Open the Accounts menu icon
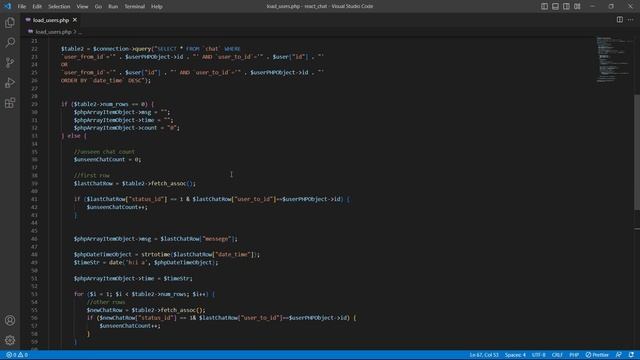Screen dimensions: 640x360 coord(10,320)
